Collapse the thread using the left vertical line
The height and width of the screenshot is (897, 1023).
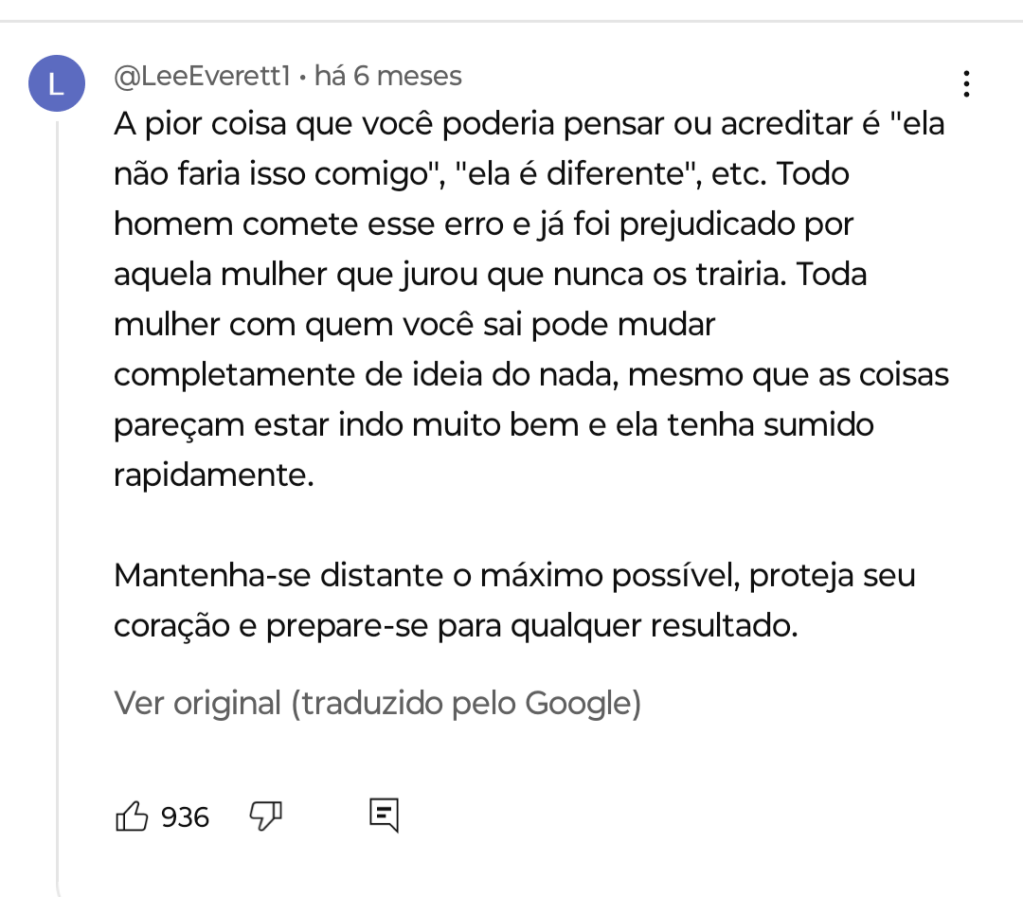pyautogui.click(x=57, y=500)
